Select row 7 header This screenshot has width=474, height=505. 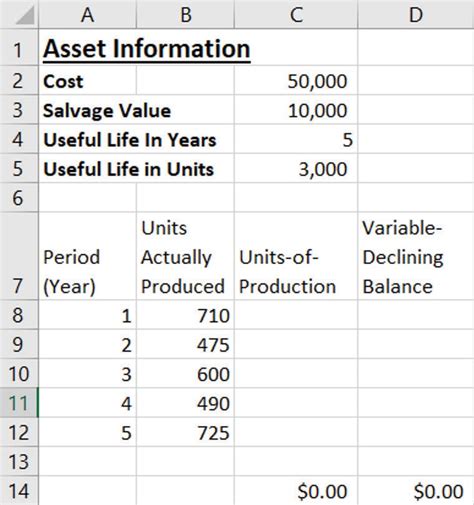tap(19, 256)
